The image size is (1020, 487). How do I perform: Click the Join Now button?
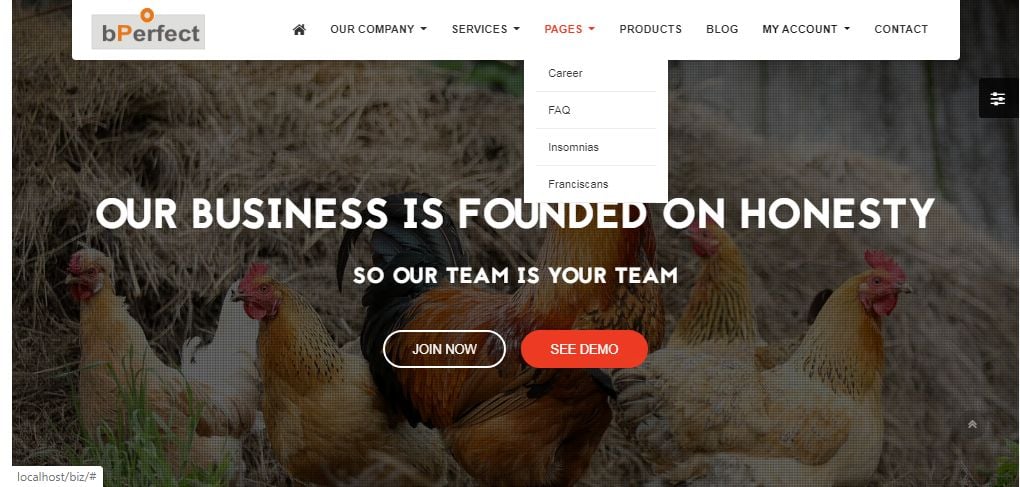click(444, 349)
